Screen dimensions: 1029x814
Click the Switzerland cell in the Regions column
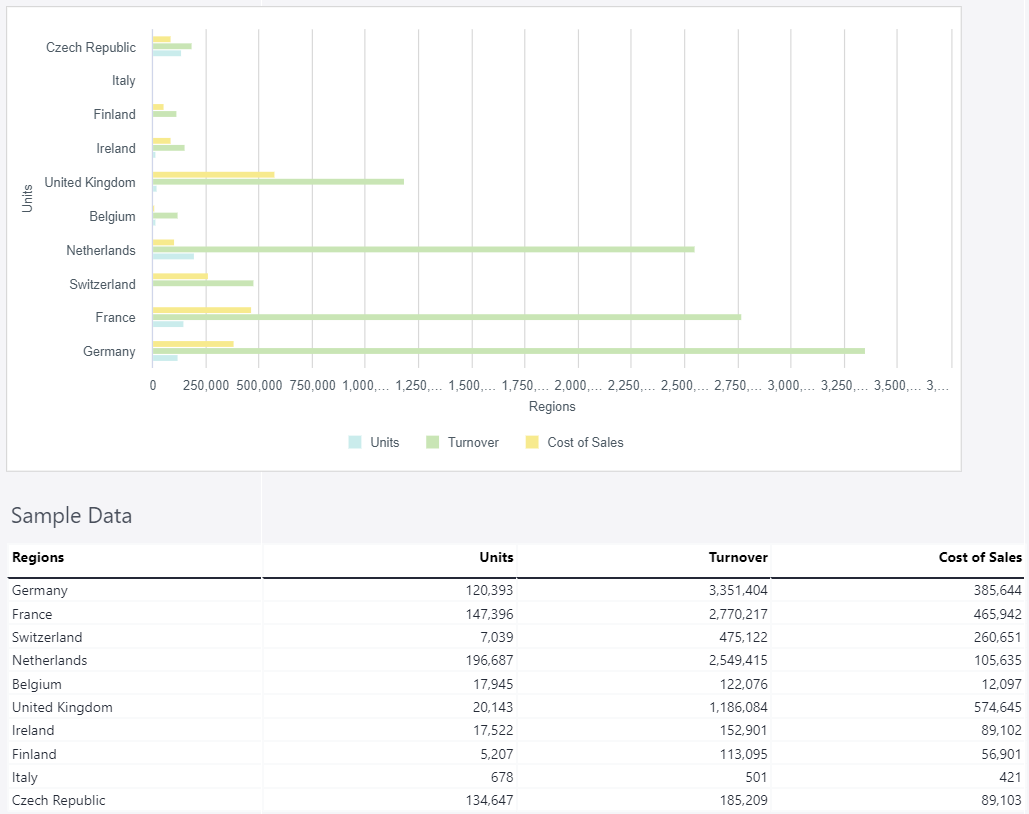pos(47,637)
